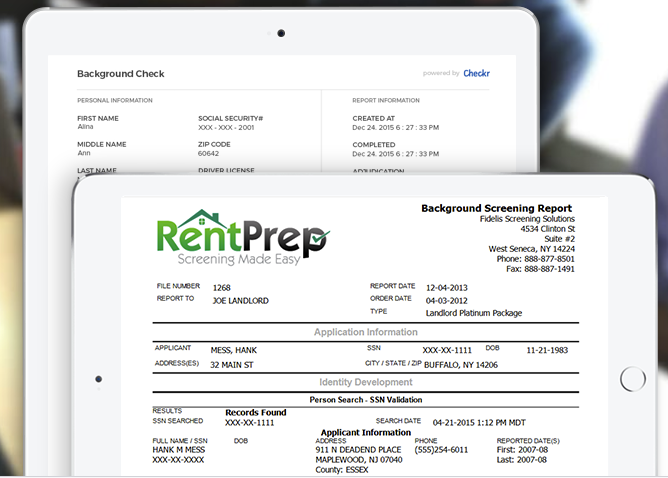Click the Identity Development section header
Screen dimensions: 668x478
tap(366, 382)
